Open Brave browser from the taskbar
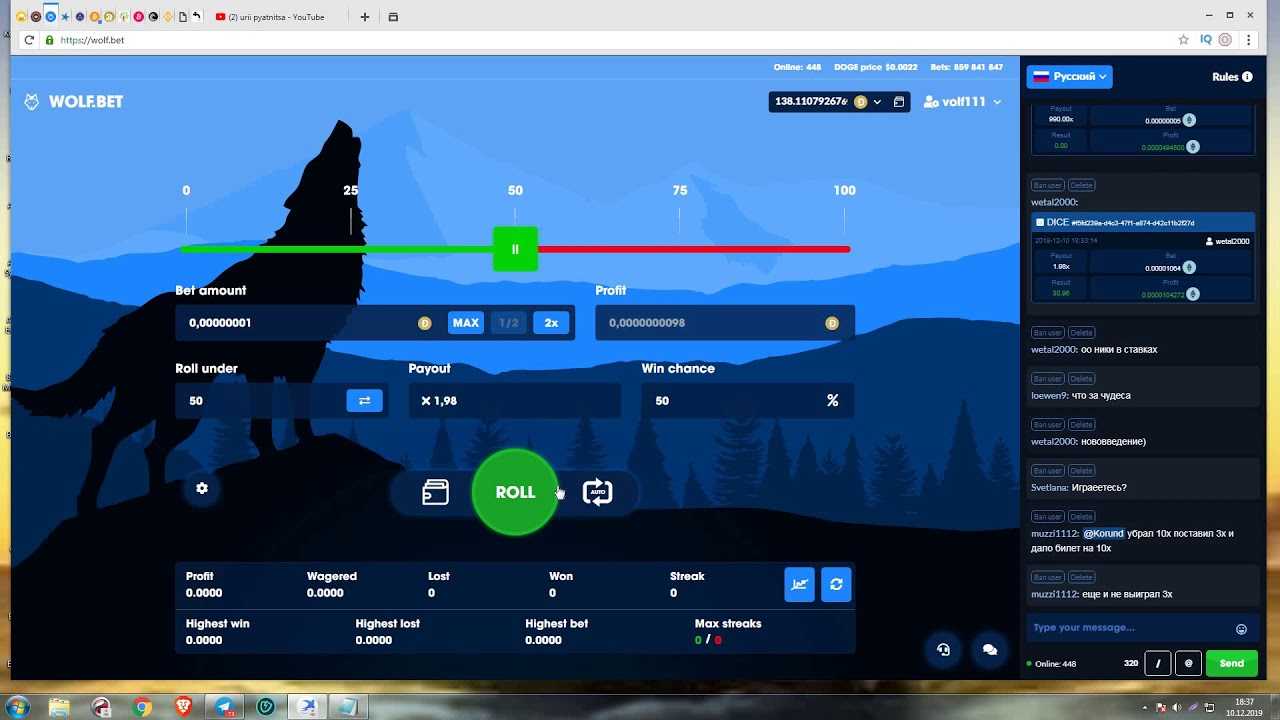 coord(183,706)
